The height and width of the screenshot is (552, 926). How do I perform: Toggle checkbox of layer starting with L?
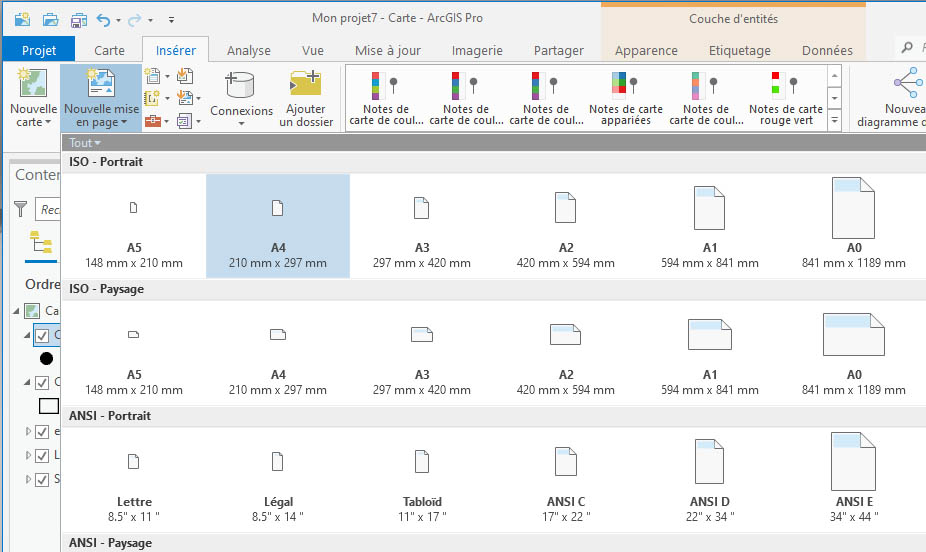click(x=42, y=456)
